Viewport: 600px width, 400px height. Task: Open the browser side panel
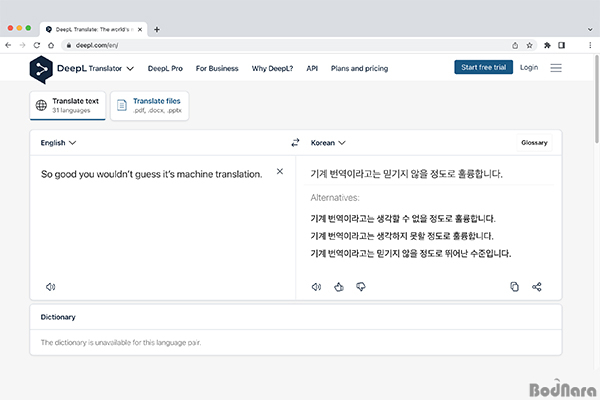pyautogui.click(x=561, y=45)
